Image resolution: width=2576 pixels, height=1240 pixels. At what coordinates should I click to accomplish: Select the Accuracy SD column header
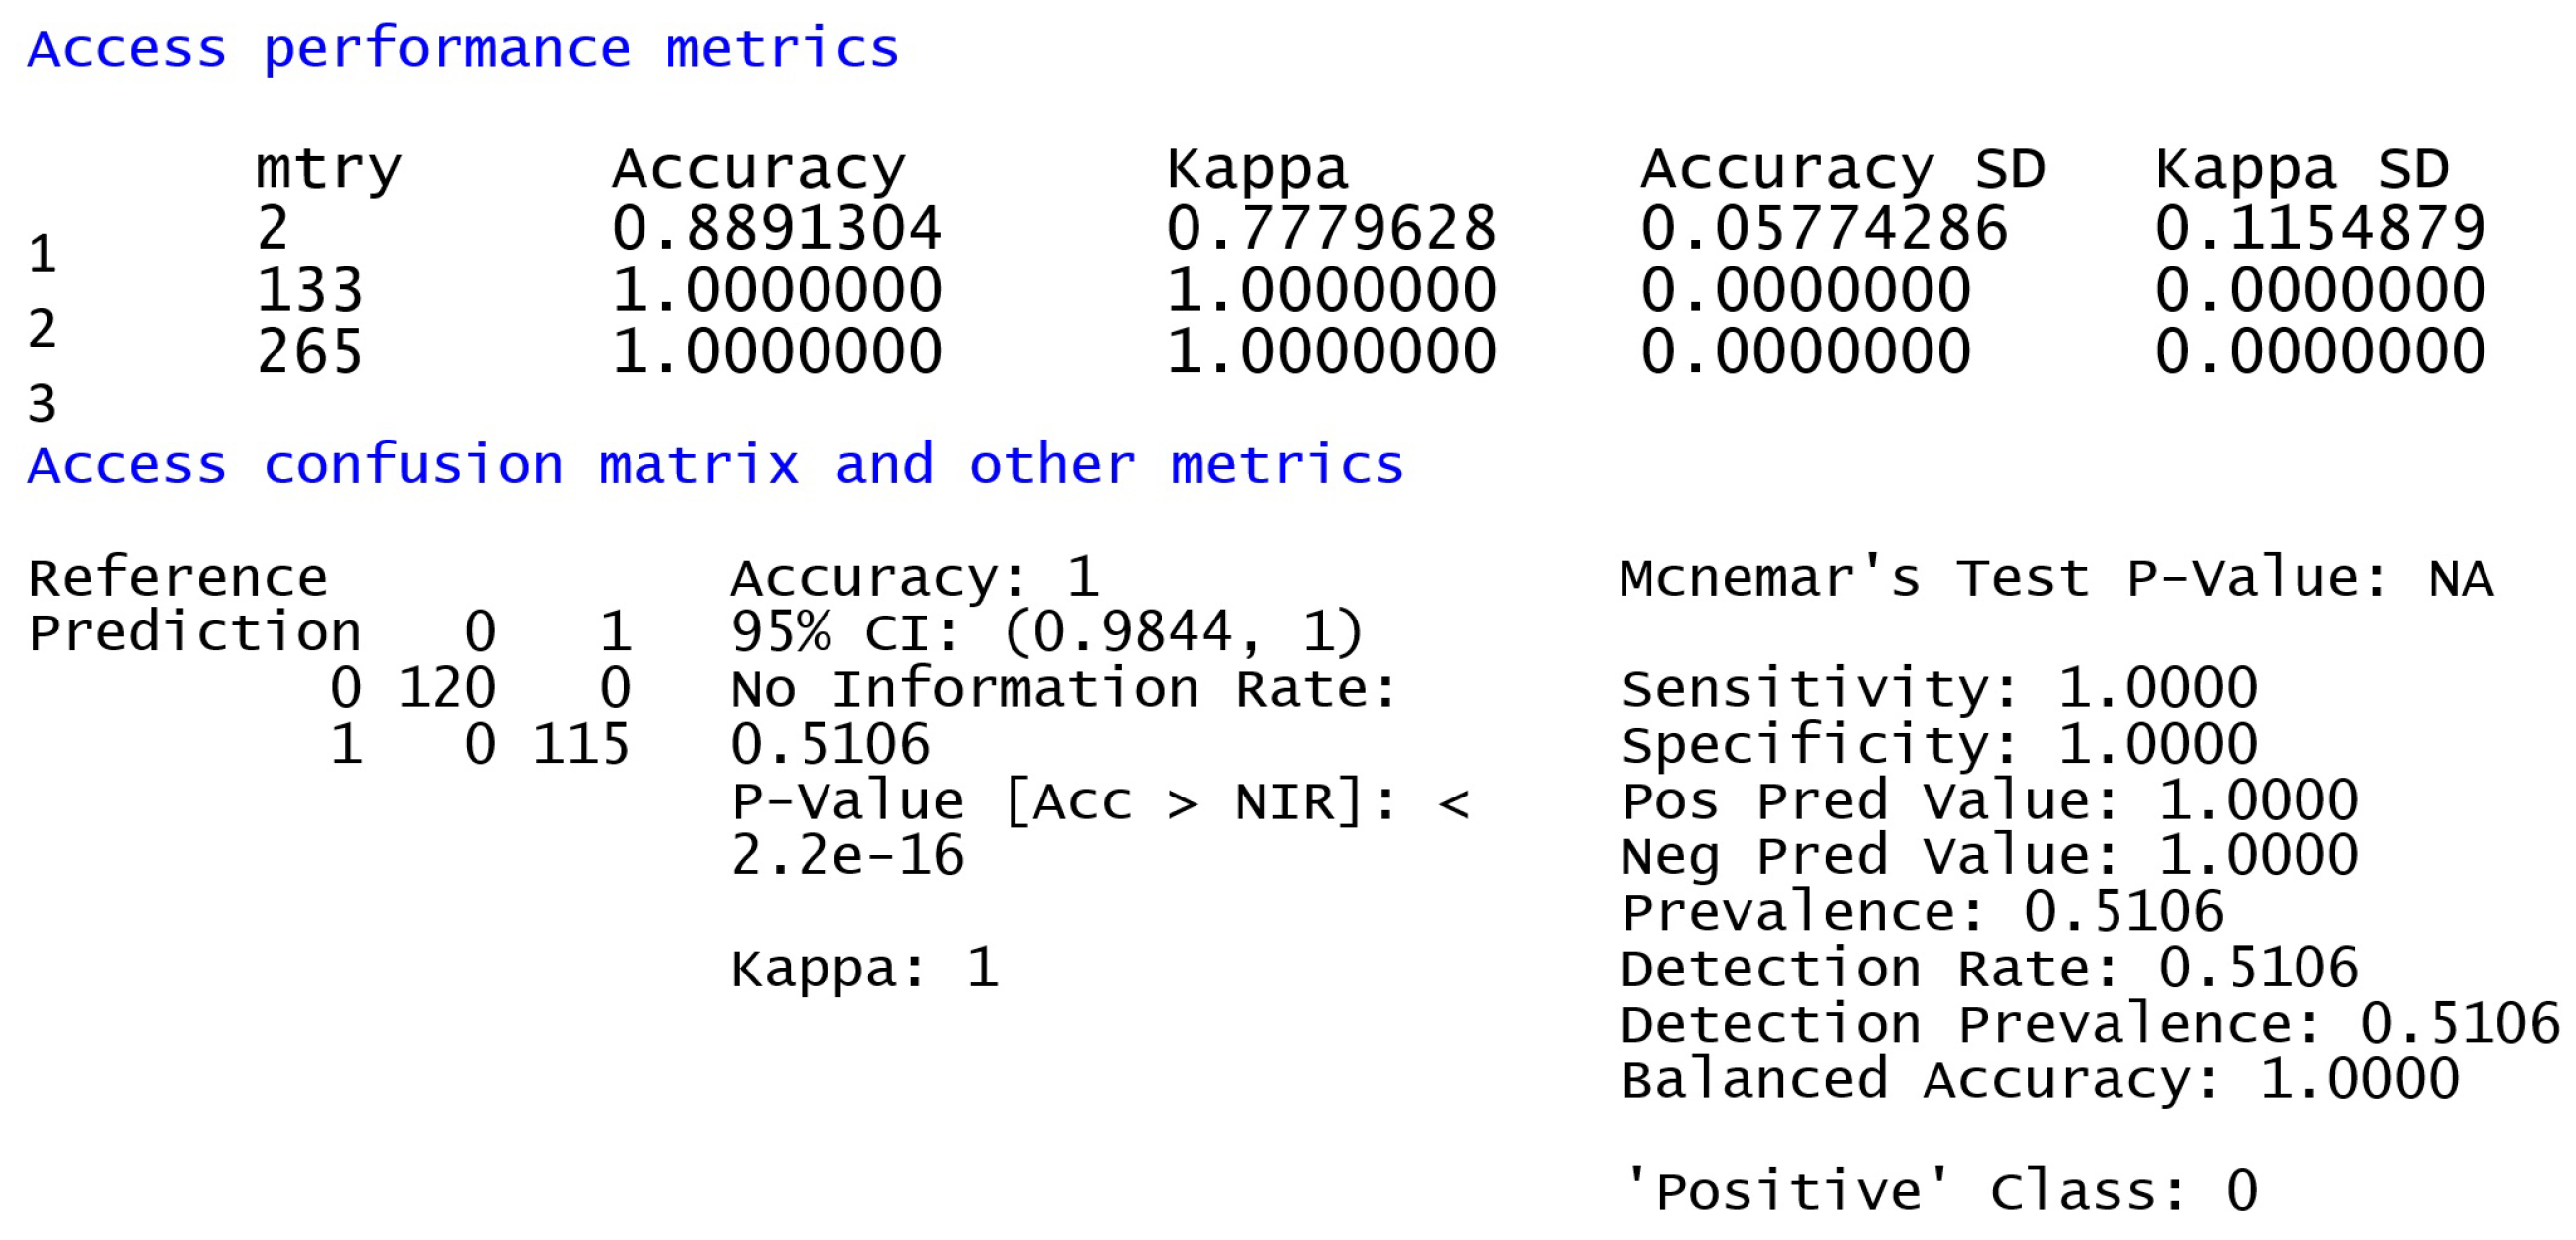[x=1842, y=170]
